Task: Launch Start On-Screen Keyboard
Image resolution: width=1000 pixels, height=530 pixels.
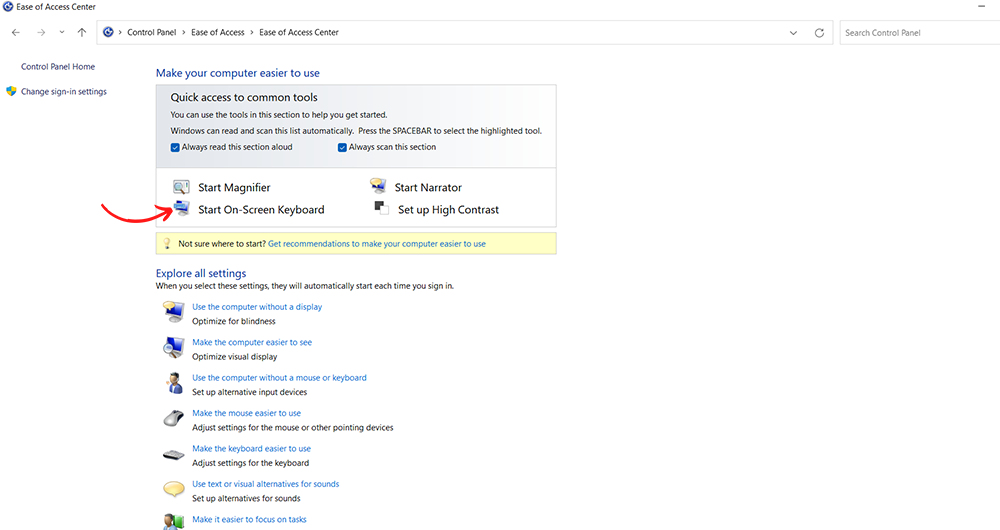Action: click(x=261, y=209)
